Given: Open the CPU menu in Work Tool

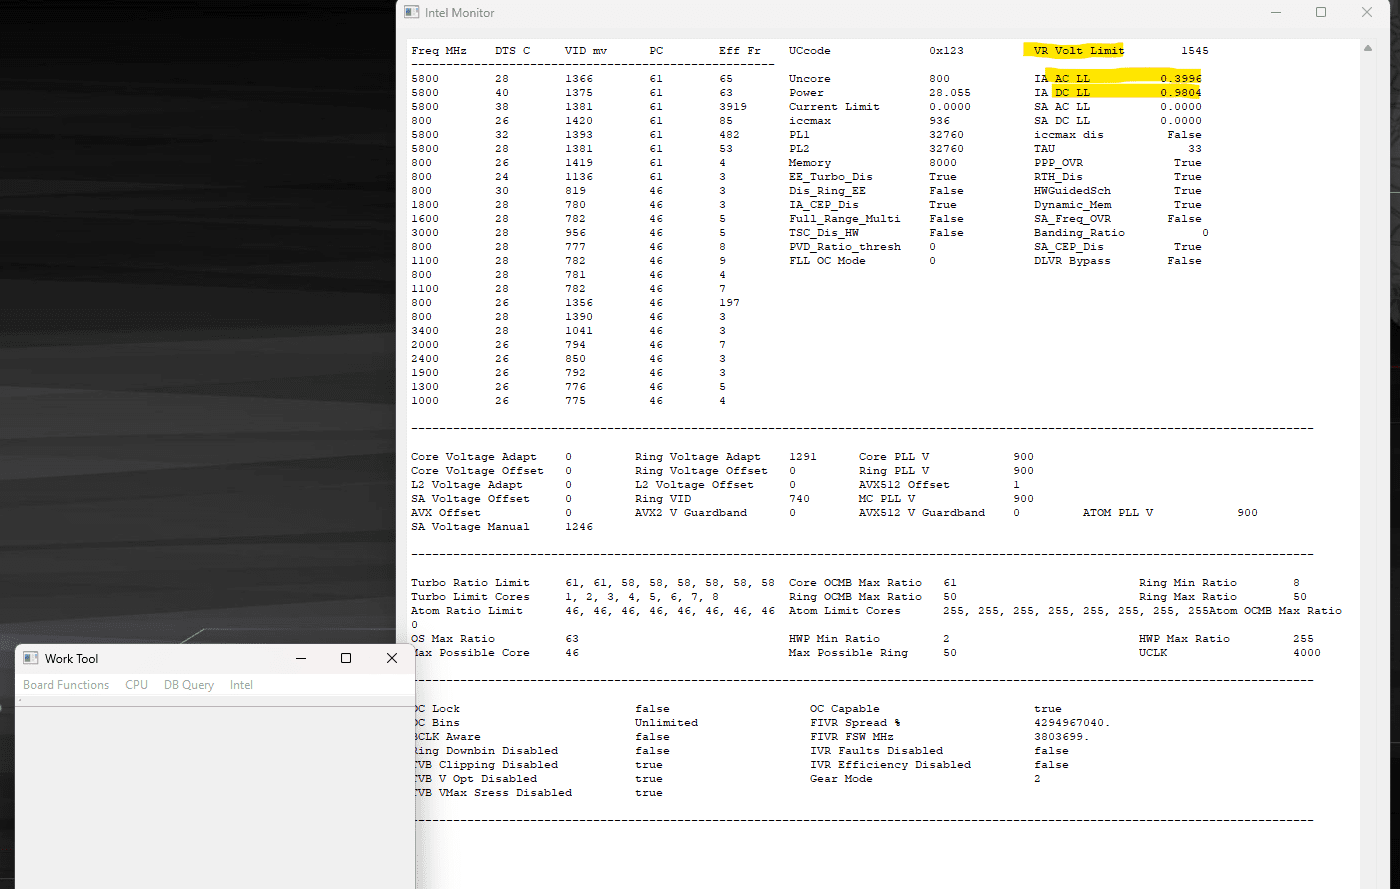Looking at the screenshot, I should tap(136, 685).
